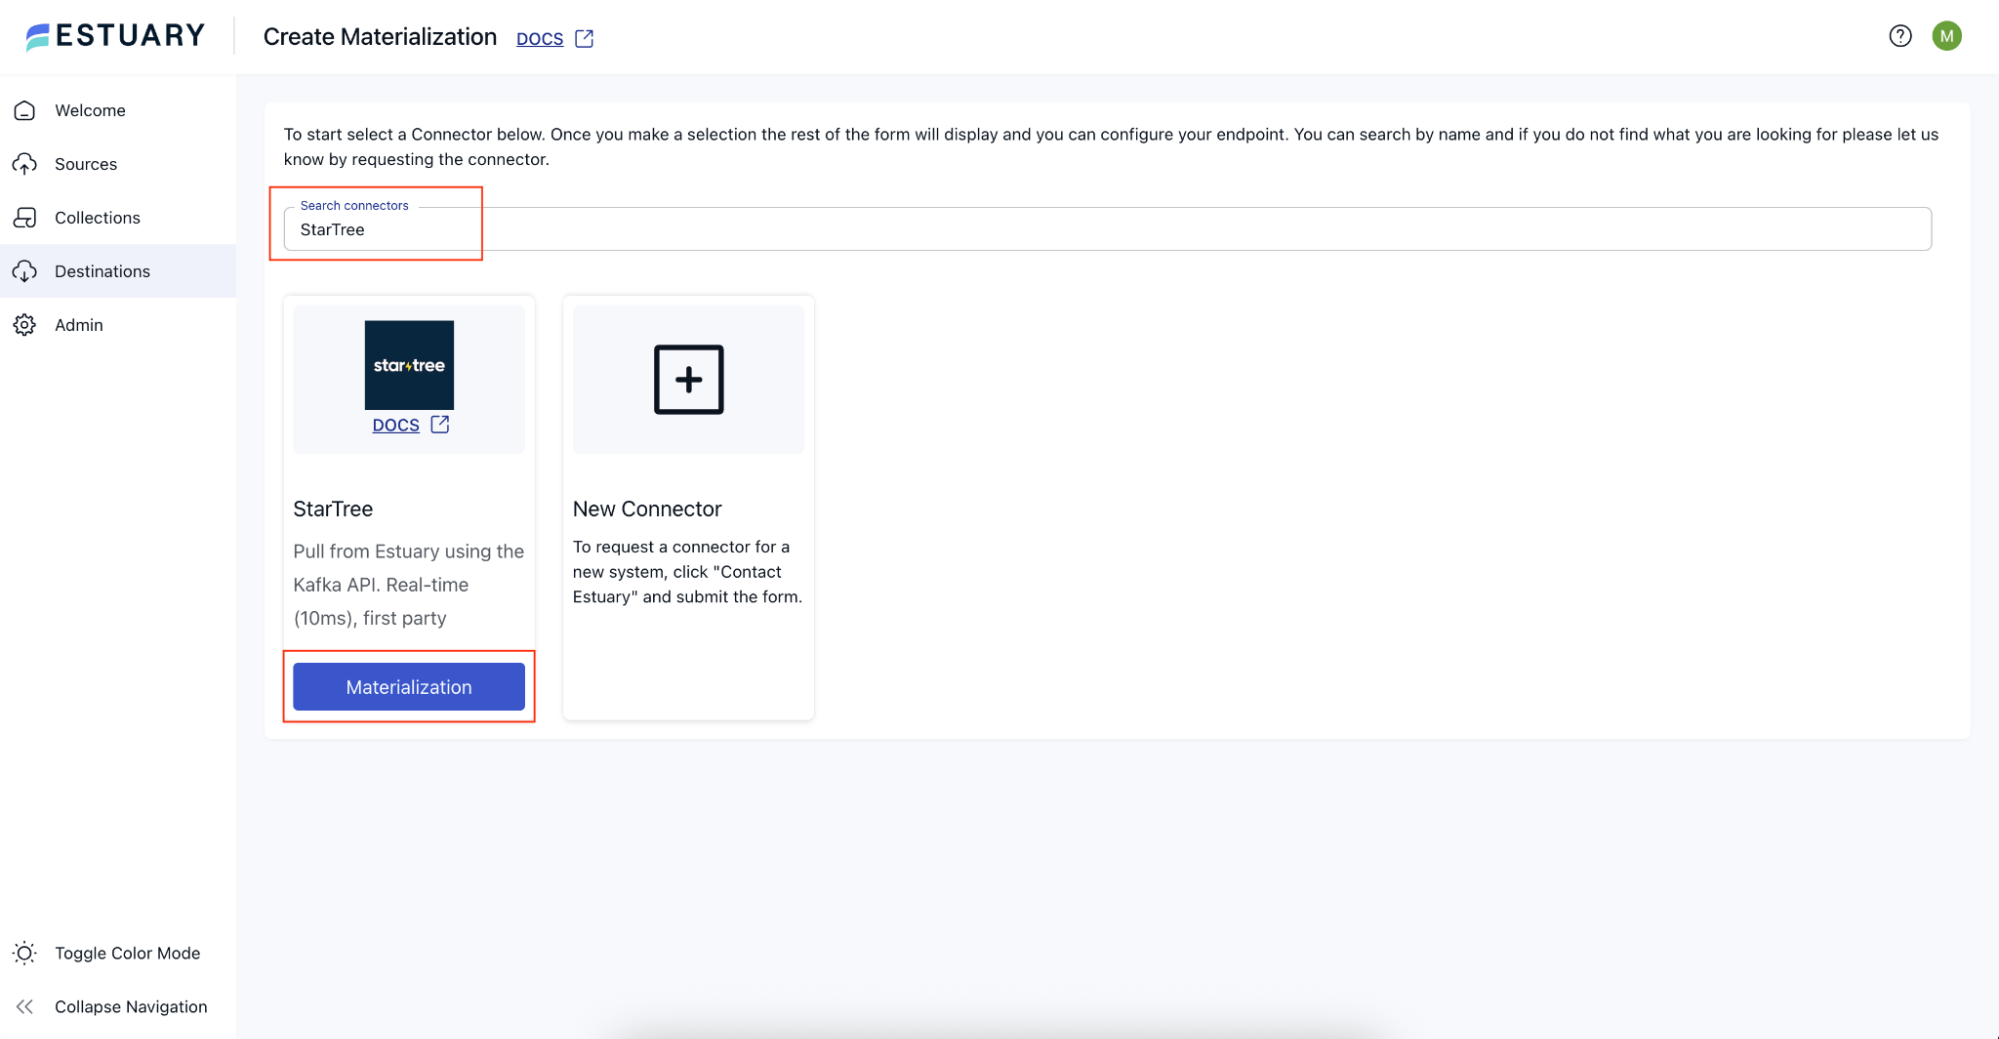Click the plus icon on New Connector card
The image size is (1999, 1039).
pos(688,379)
